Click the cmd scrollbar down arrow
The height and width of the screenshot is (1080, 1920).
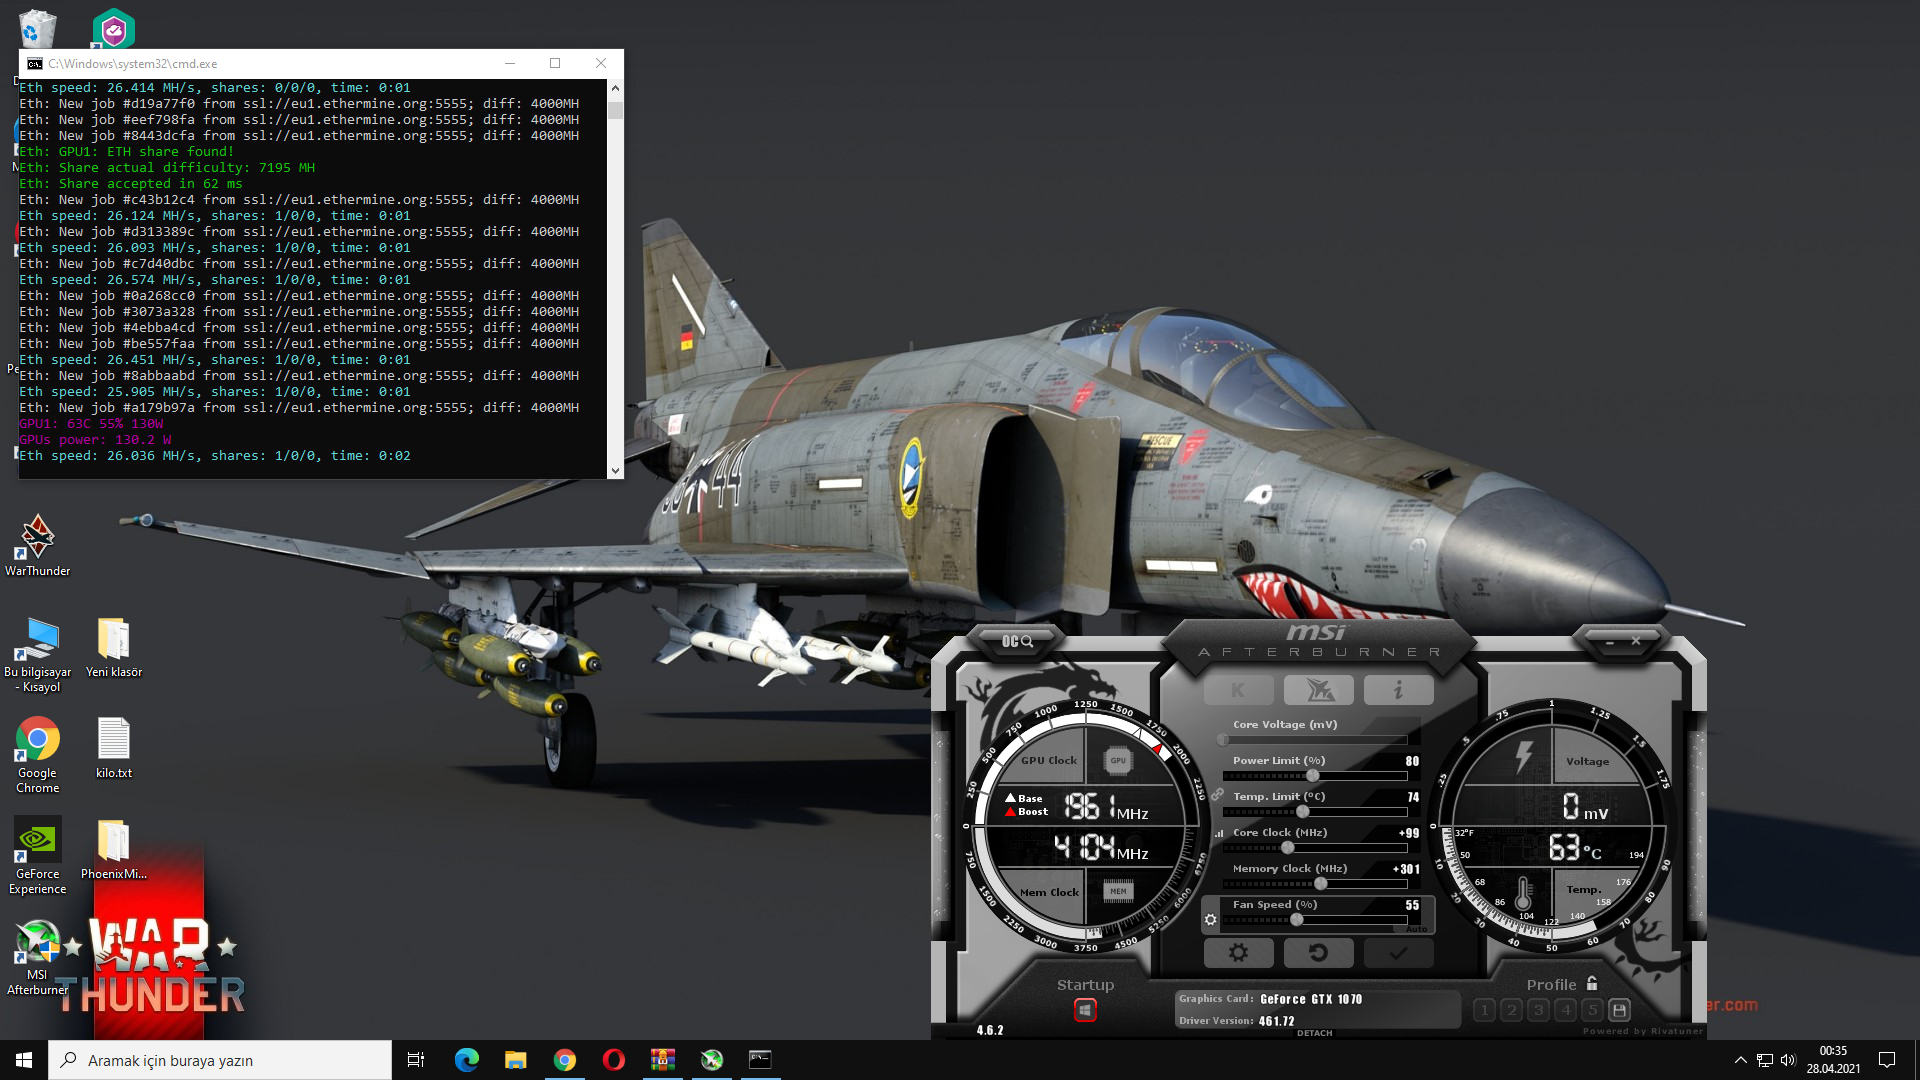pos(615,470)
